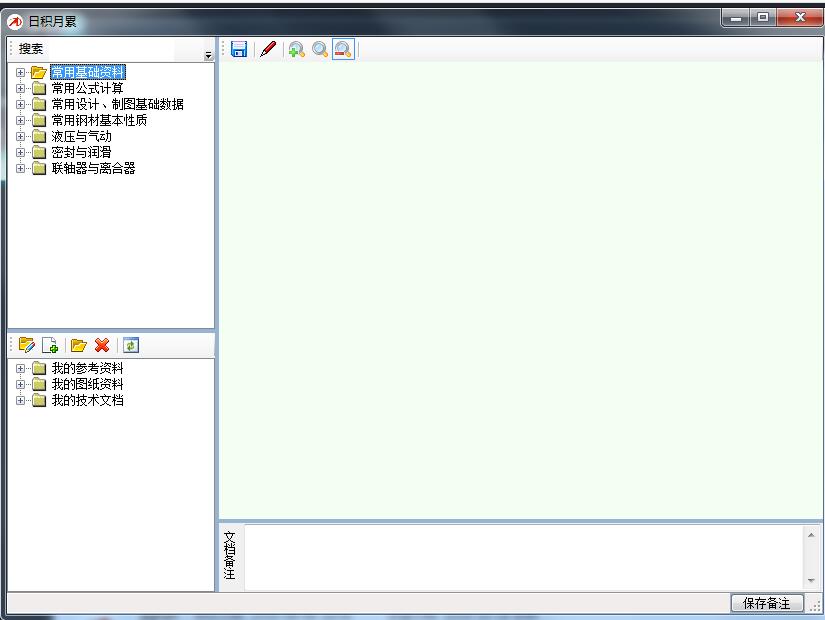The width and height of the screenshot is (825, 620).
Task: Select the 常用基础资料 tree item
Action: [x=88, y=72]
